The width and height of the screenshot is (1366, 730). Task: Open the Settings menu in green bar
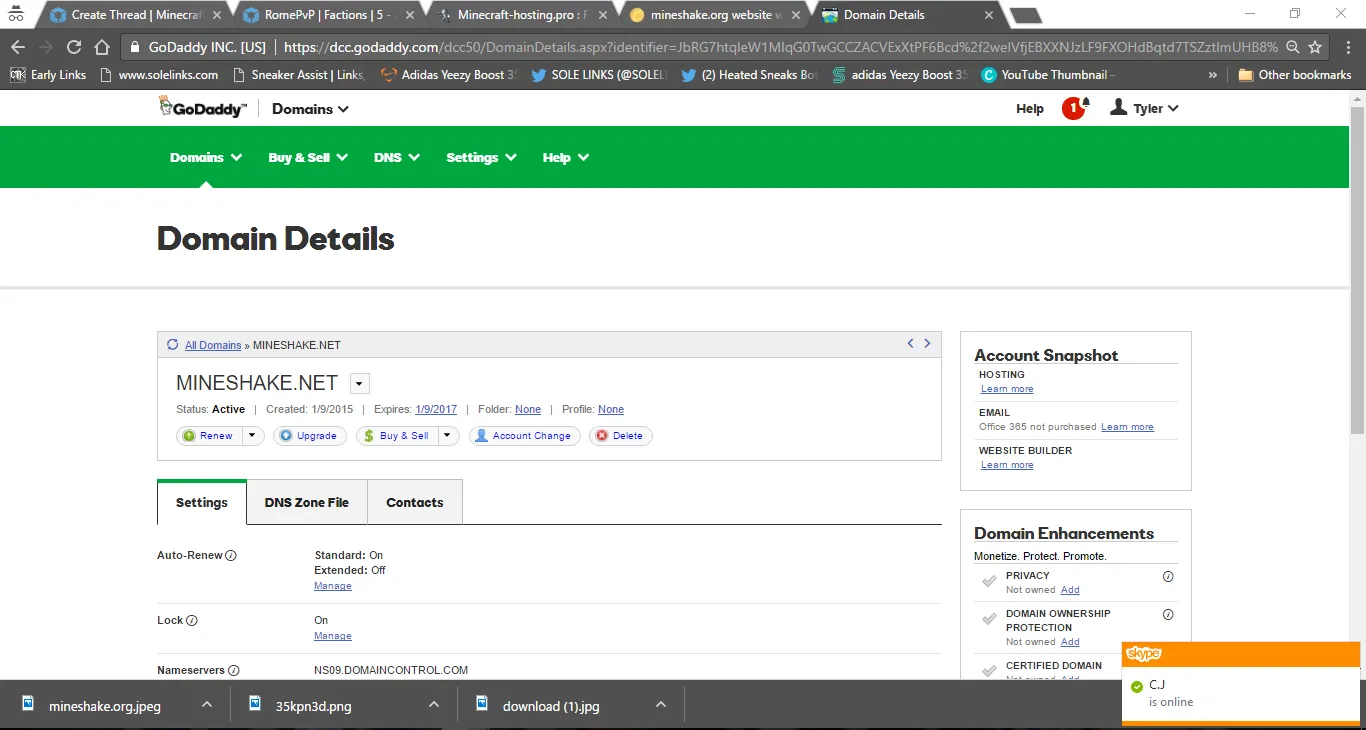tap(481, 157)
